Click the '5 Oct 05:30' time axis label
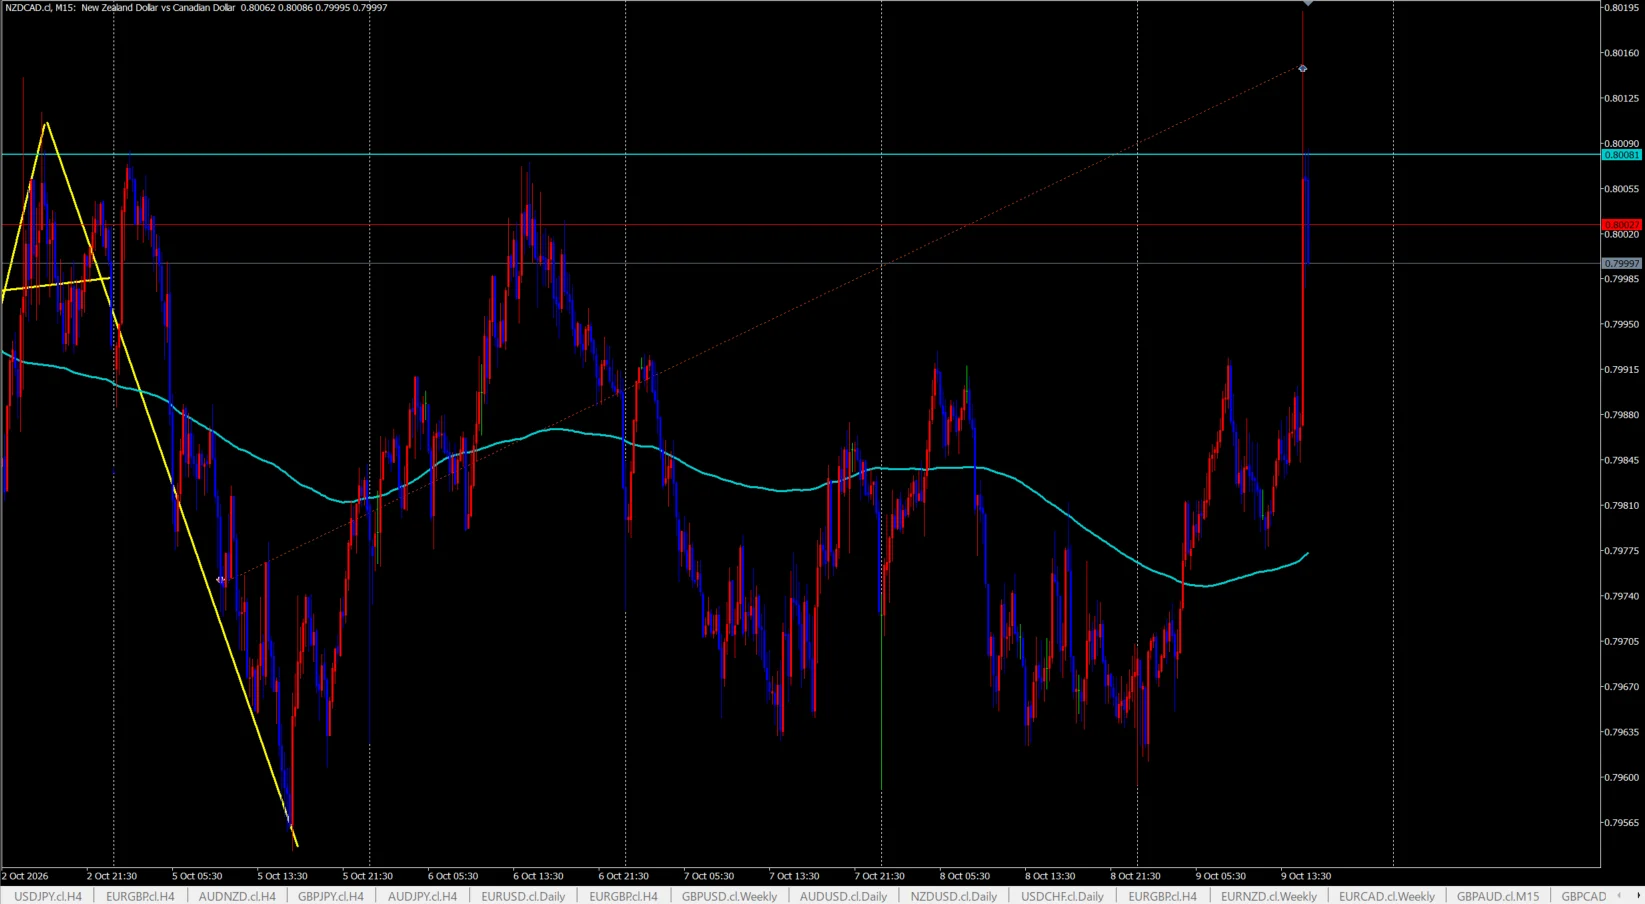This screenshot has height=904, width=1645. click(x=197, y=876)
